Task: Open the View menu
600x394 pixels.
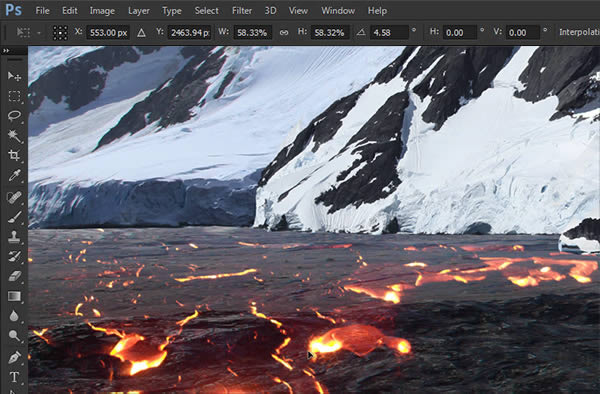Action: click(x=298, y=11)
